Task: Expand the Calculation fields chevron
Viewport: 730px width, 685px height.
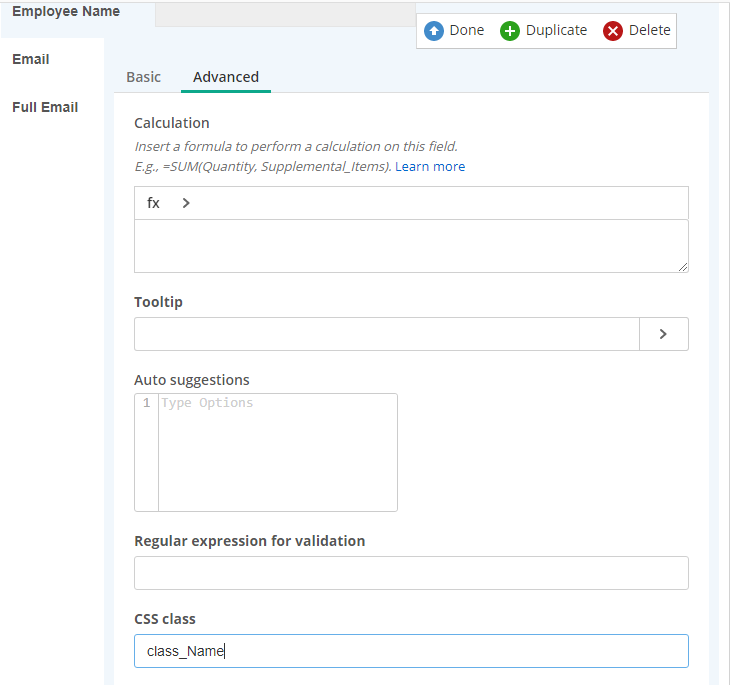Action: tap(186, 203)
